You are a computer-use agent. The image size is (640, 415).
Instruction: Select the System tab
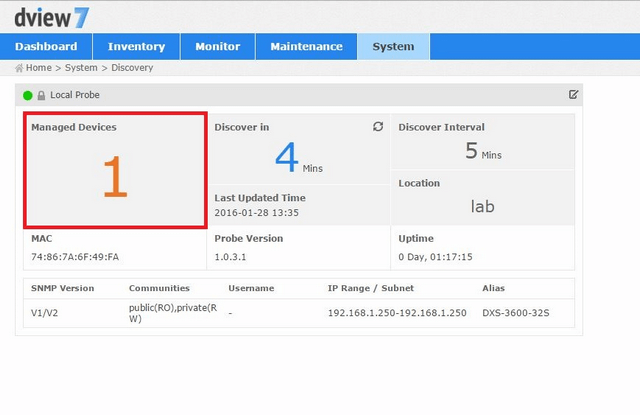pyautogui.click(x=393, y=46)
